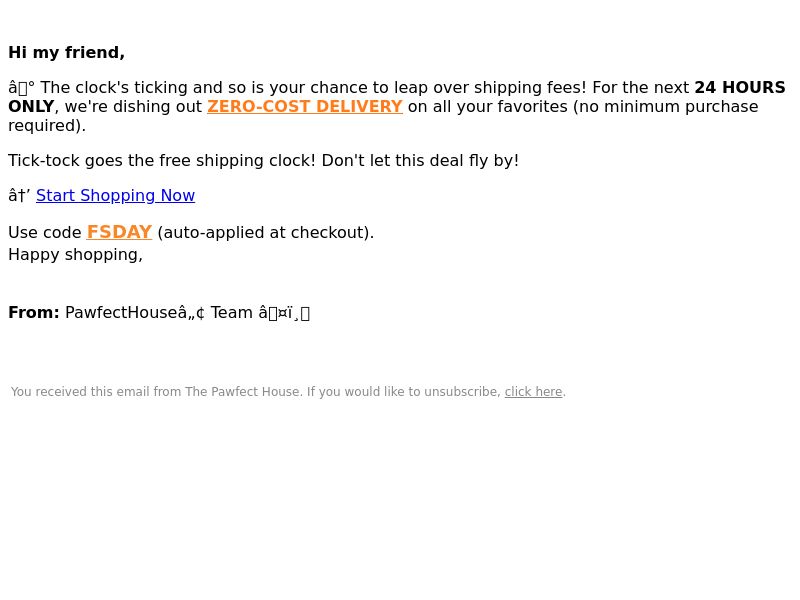
Task: Click the garbled trademark symbol after PawfectHouse
Action: [191, 313]
